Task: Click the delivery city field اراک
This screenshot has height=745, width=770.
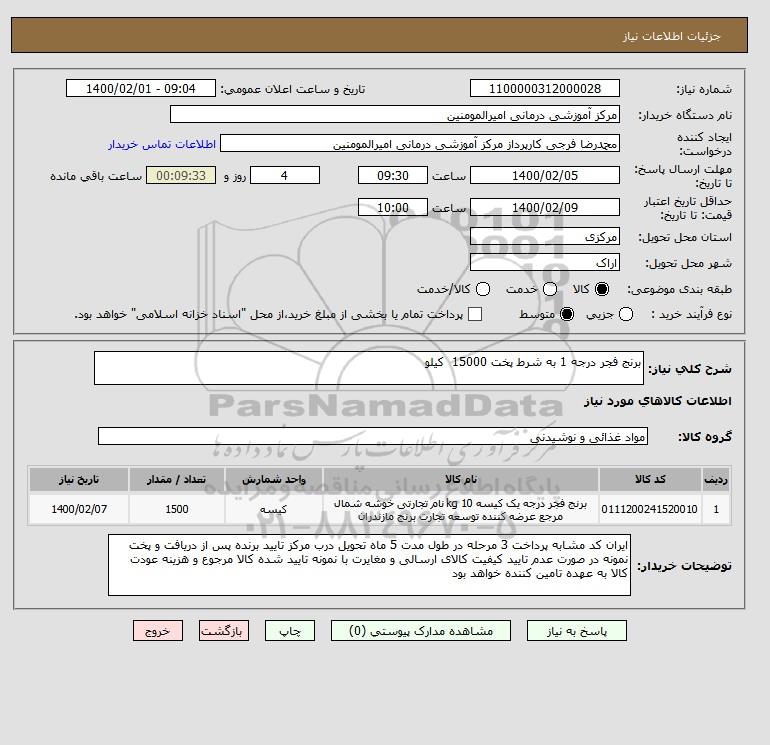Action: [545, 263]
